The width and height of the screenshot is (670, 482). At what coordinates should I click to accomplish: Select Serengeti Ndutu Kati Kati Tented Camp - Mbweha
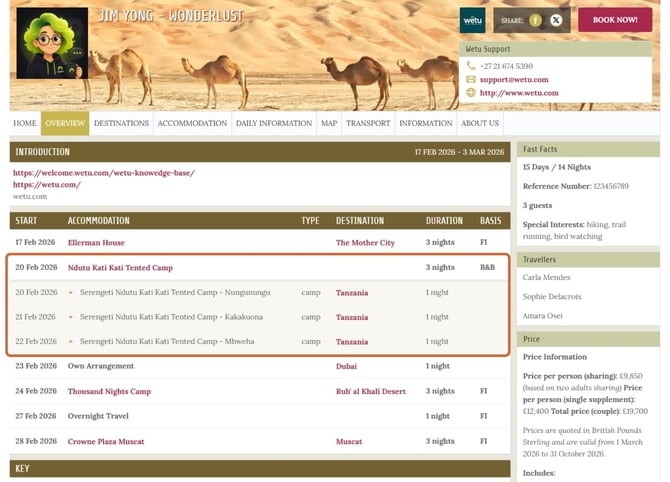click(x=167, y=341)
